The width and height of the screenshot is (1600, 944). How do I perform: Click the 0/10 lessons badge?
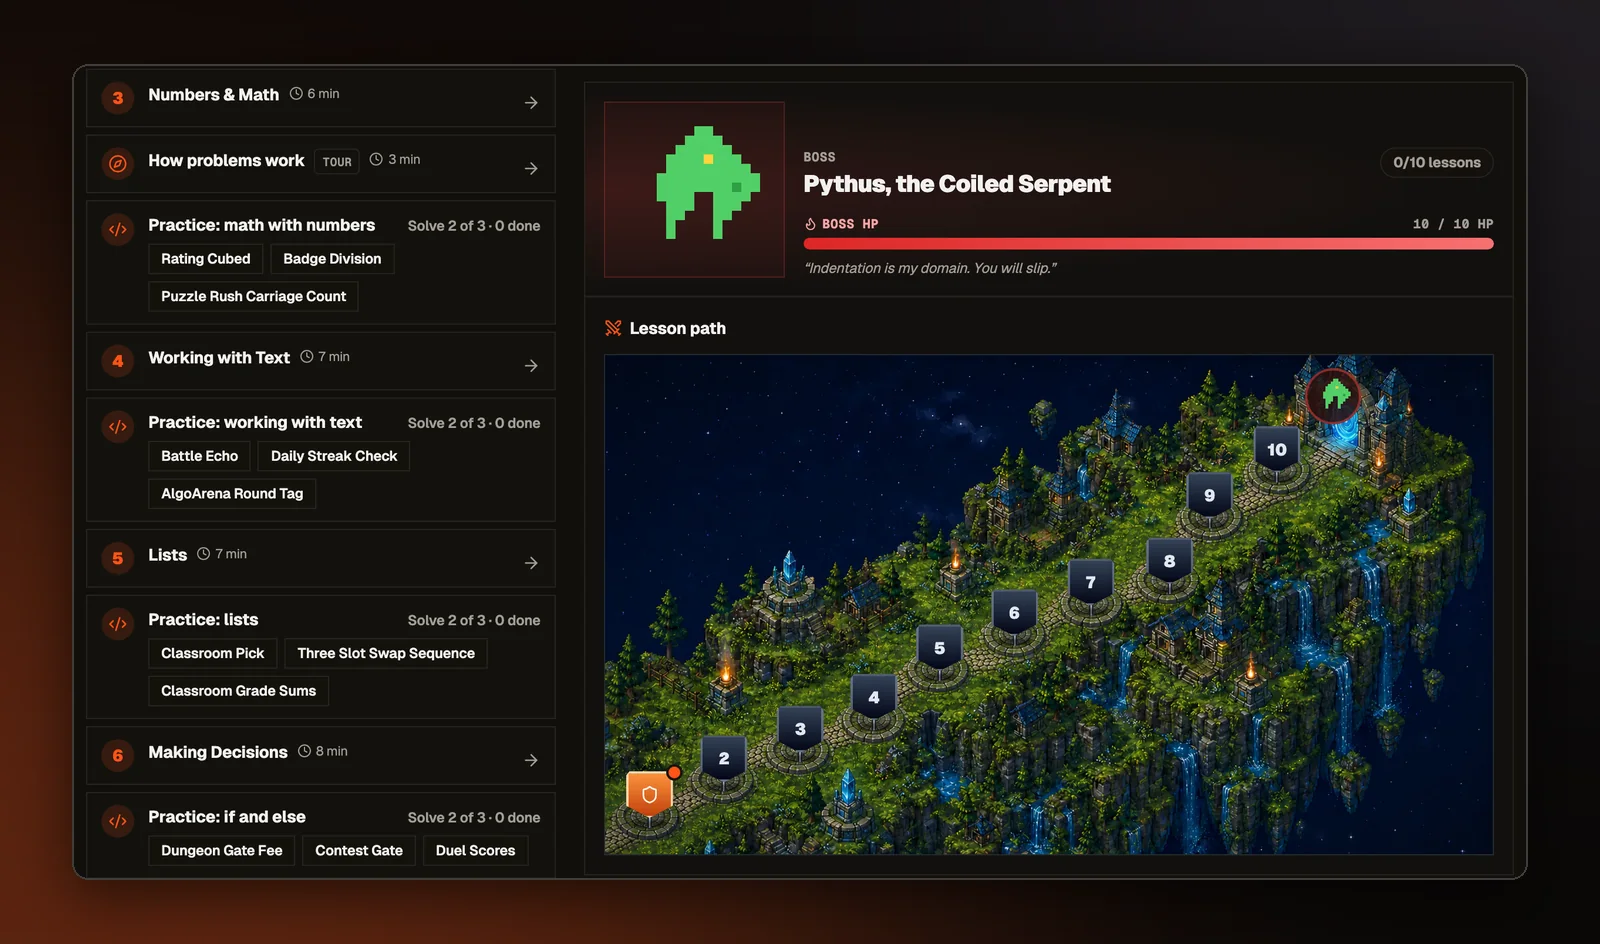[x=1437, y=162]
